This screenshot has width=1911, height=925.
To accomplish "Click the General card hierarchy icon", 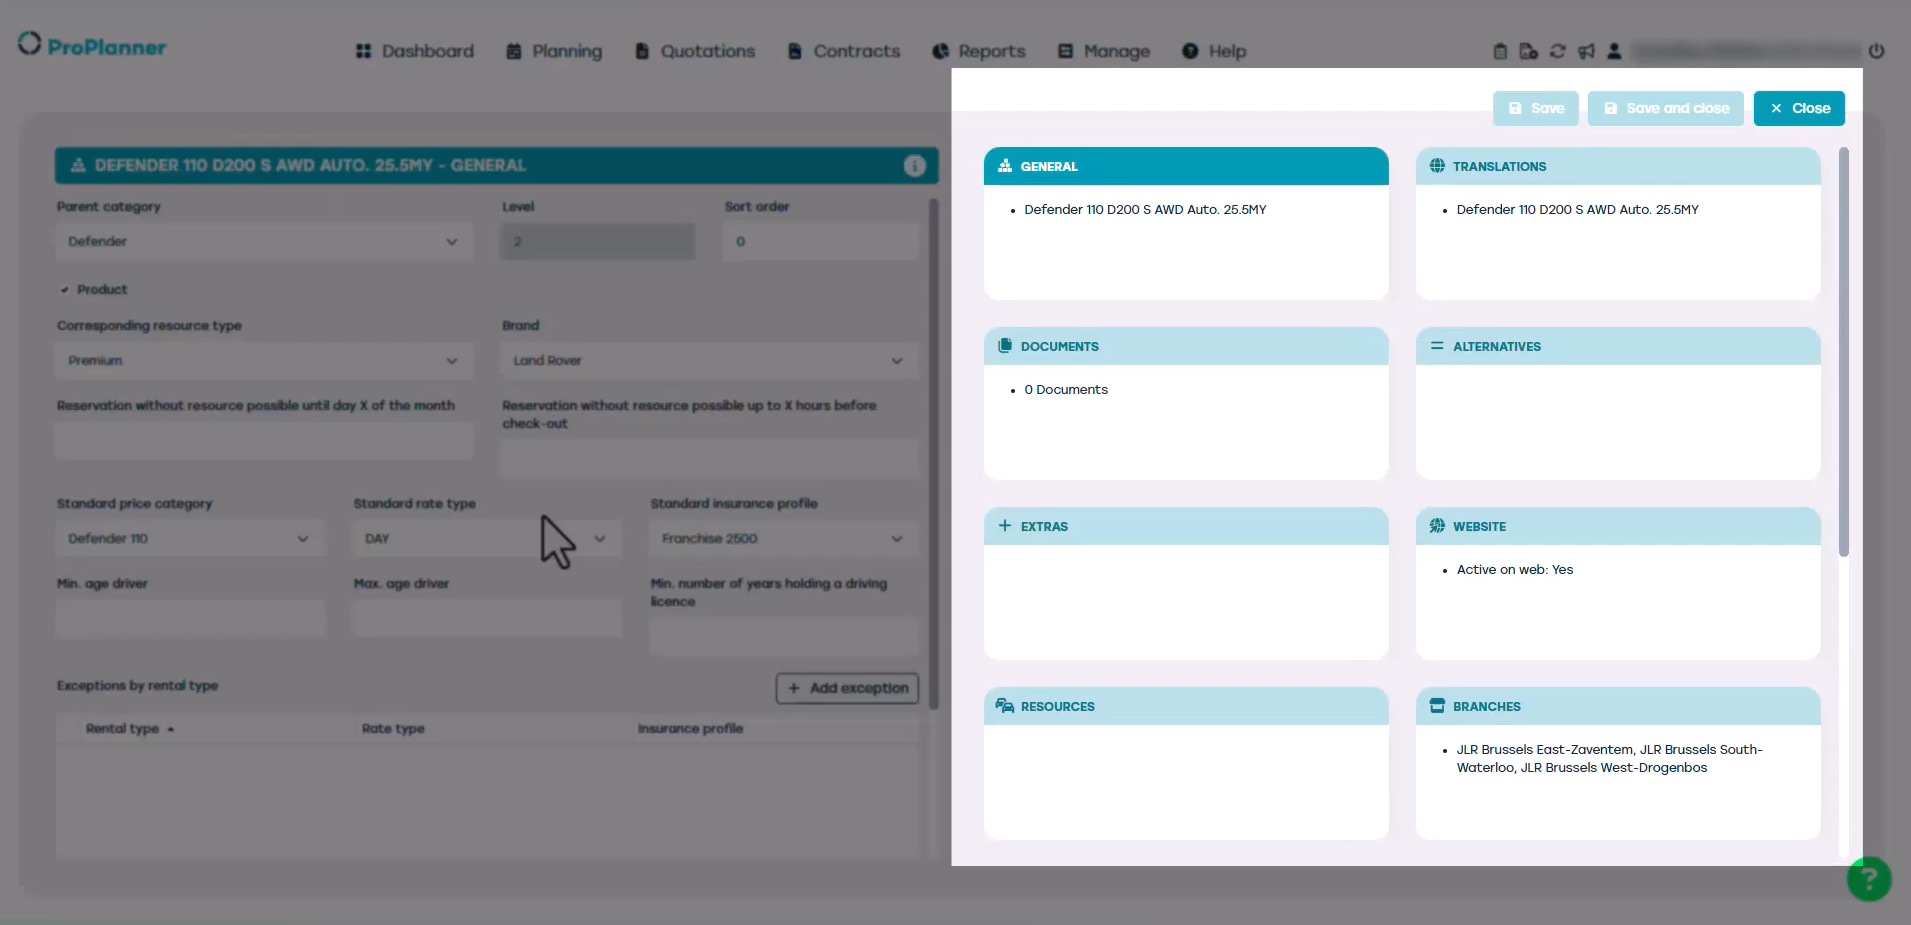I will [x=1005, y=166].
